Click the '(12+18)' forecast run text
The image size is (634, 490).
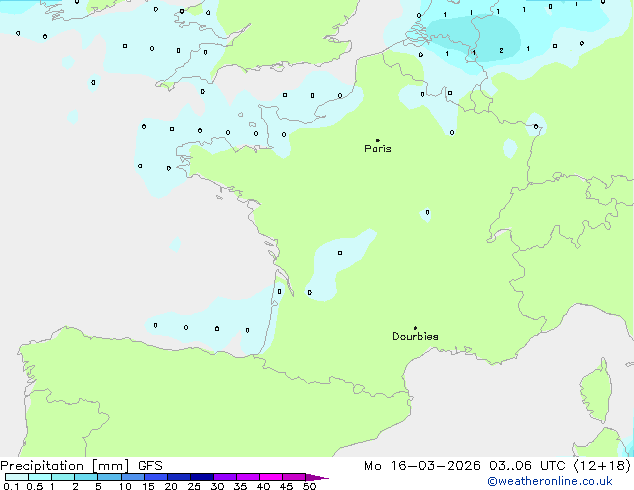pos(602,466)
